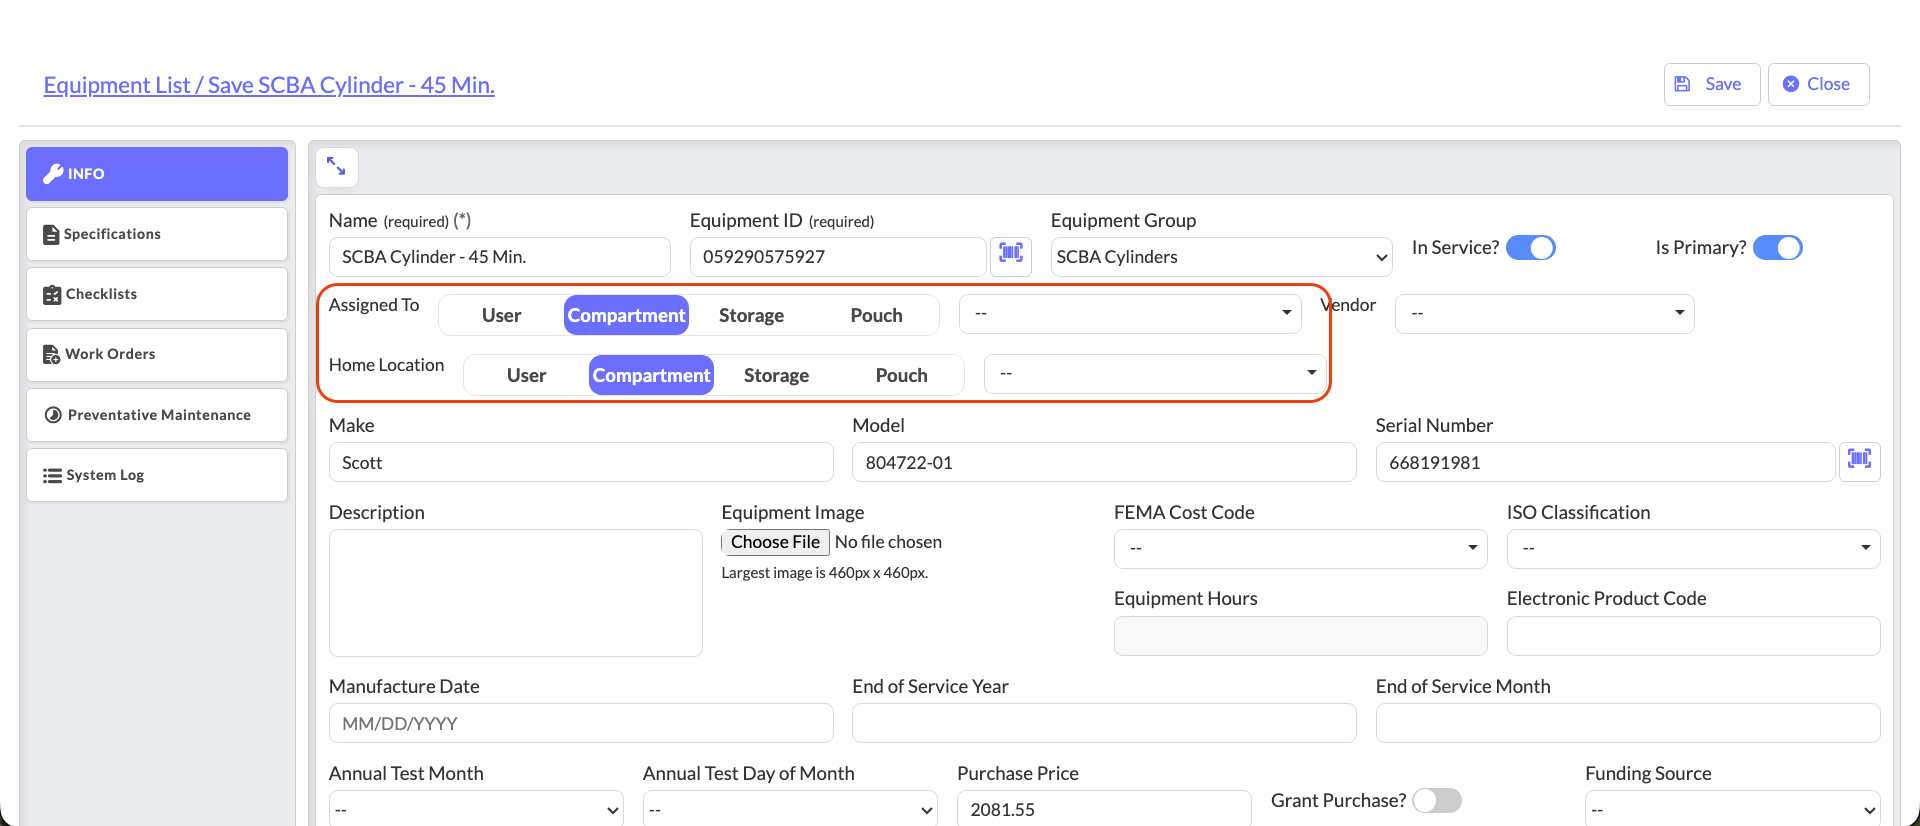Click the Name input field
The width and height of the screenshot is (1920, 826).
click(500, 257)
